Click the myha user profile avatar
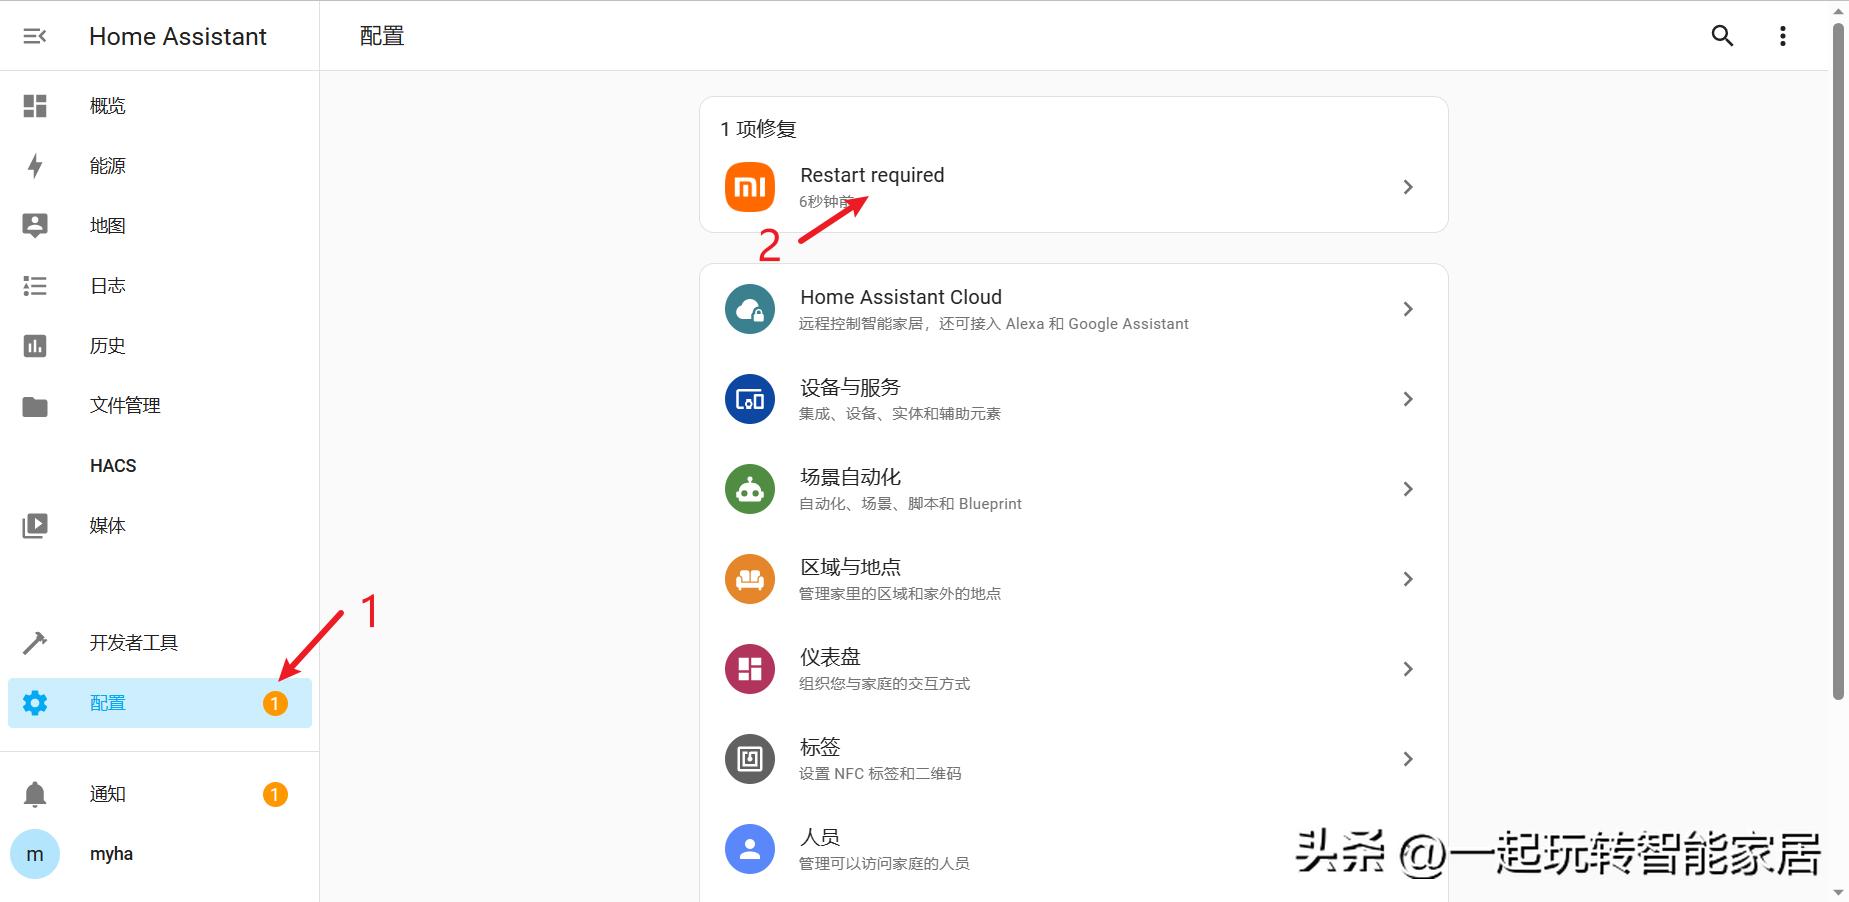This screenshot has height=902, width=1849. (x=35, y=853)
